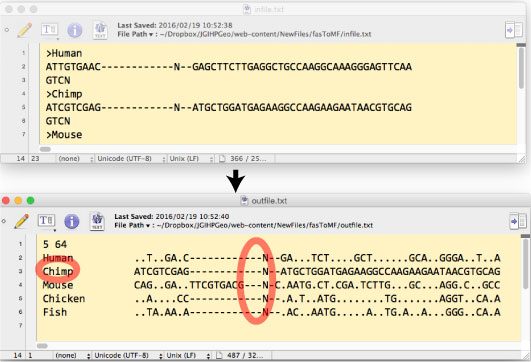Click the blue info icon in outfile.txt window
531x362 pixels.
tap(71, 221)
